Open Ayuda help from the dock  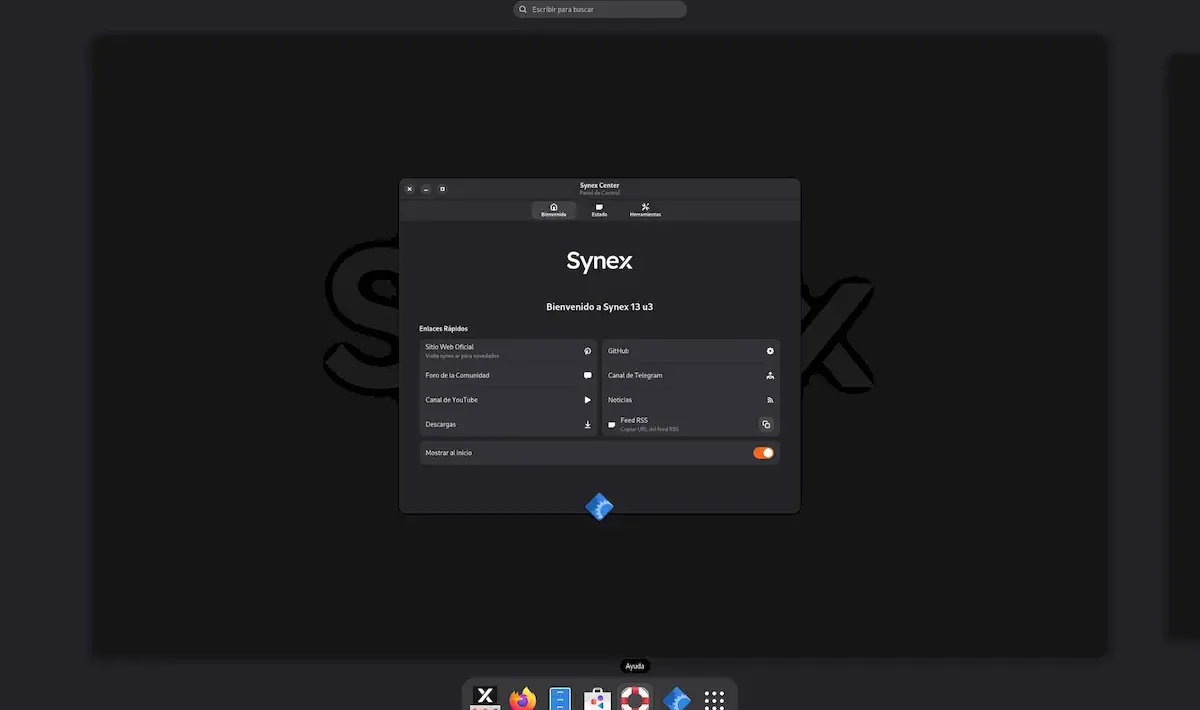click(635, 698)
